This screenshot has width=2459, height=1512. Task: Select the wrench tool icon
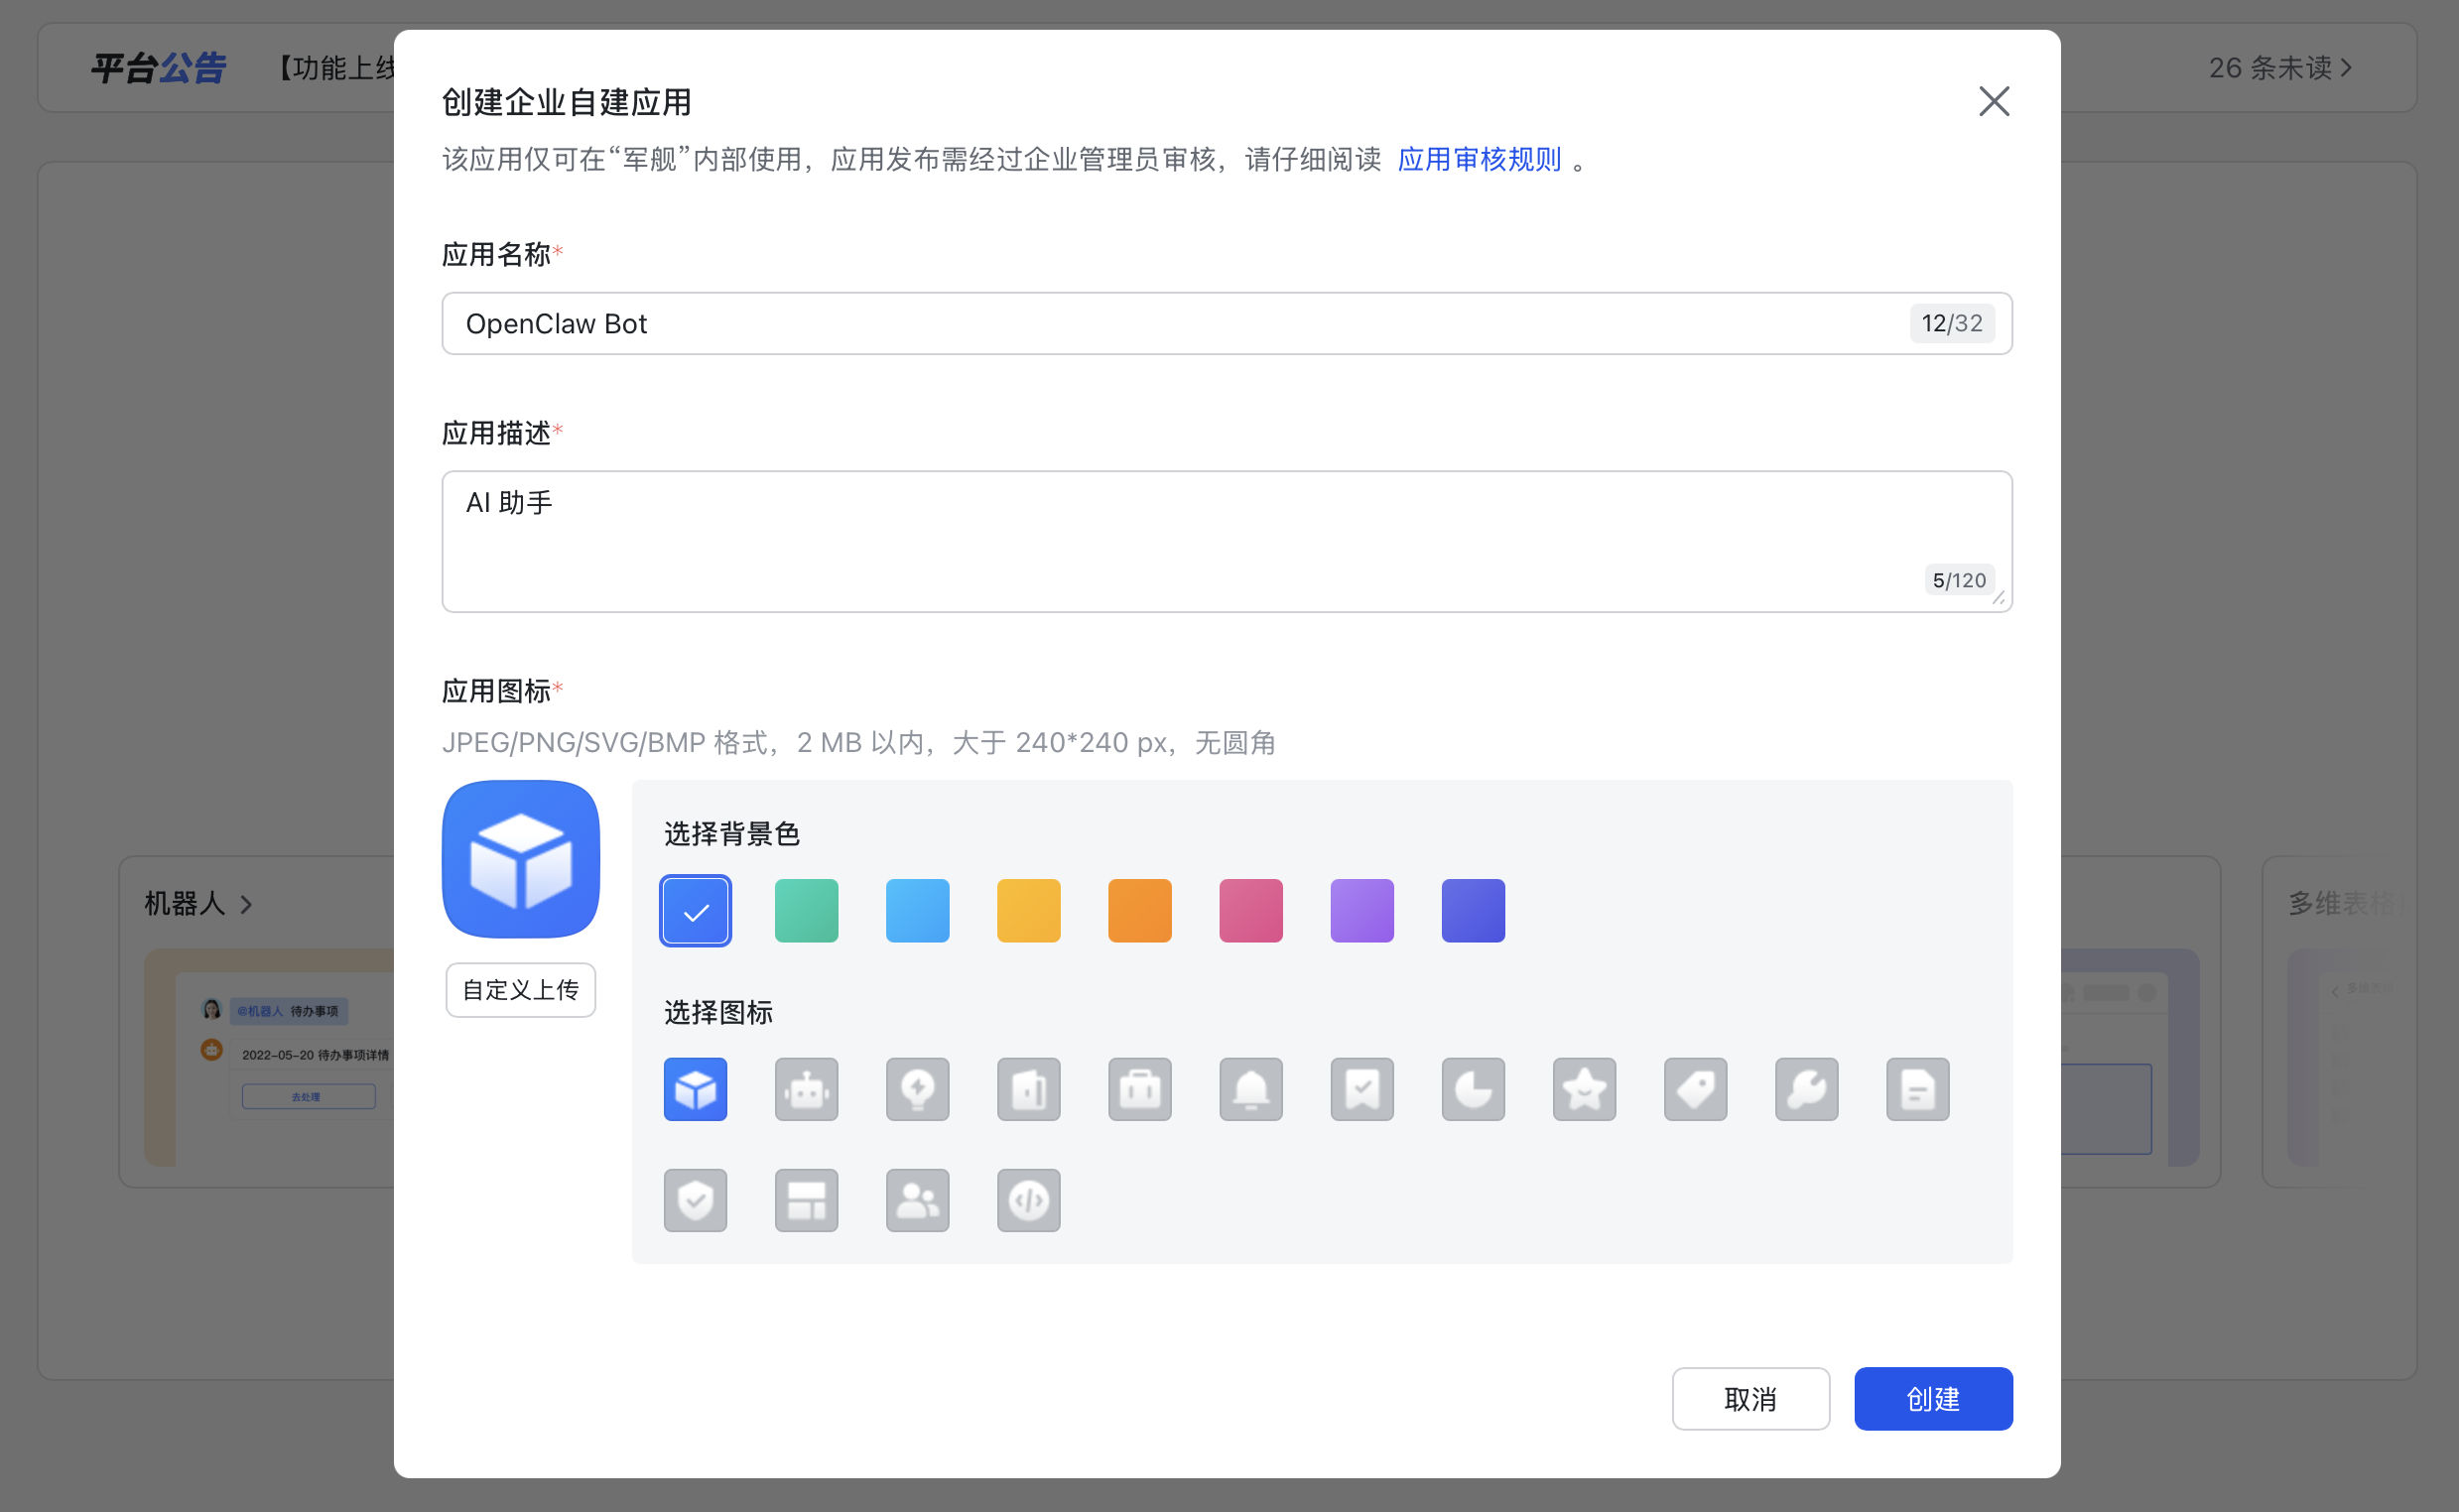[x=1806, y=1089]
